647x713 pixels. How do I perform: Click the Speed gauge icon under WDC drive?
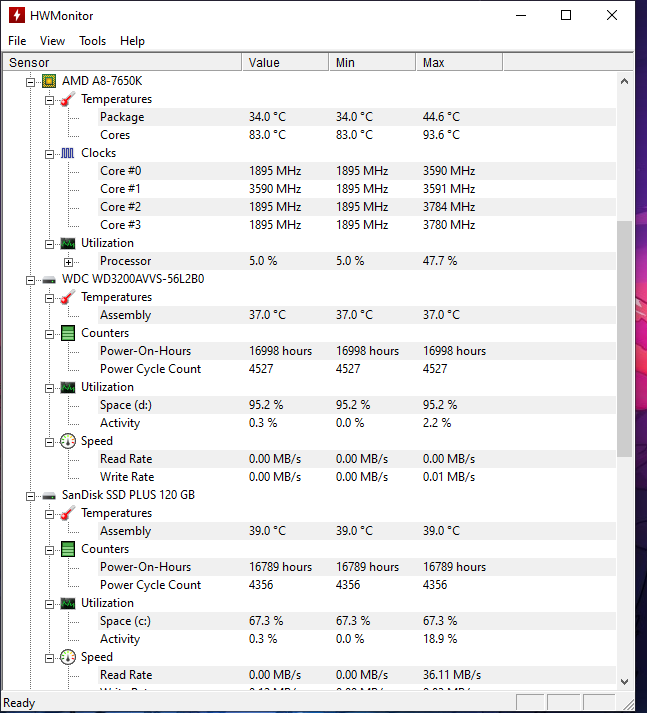click(67, 441)
